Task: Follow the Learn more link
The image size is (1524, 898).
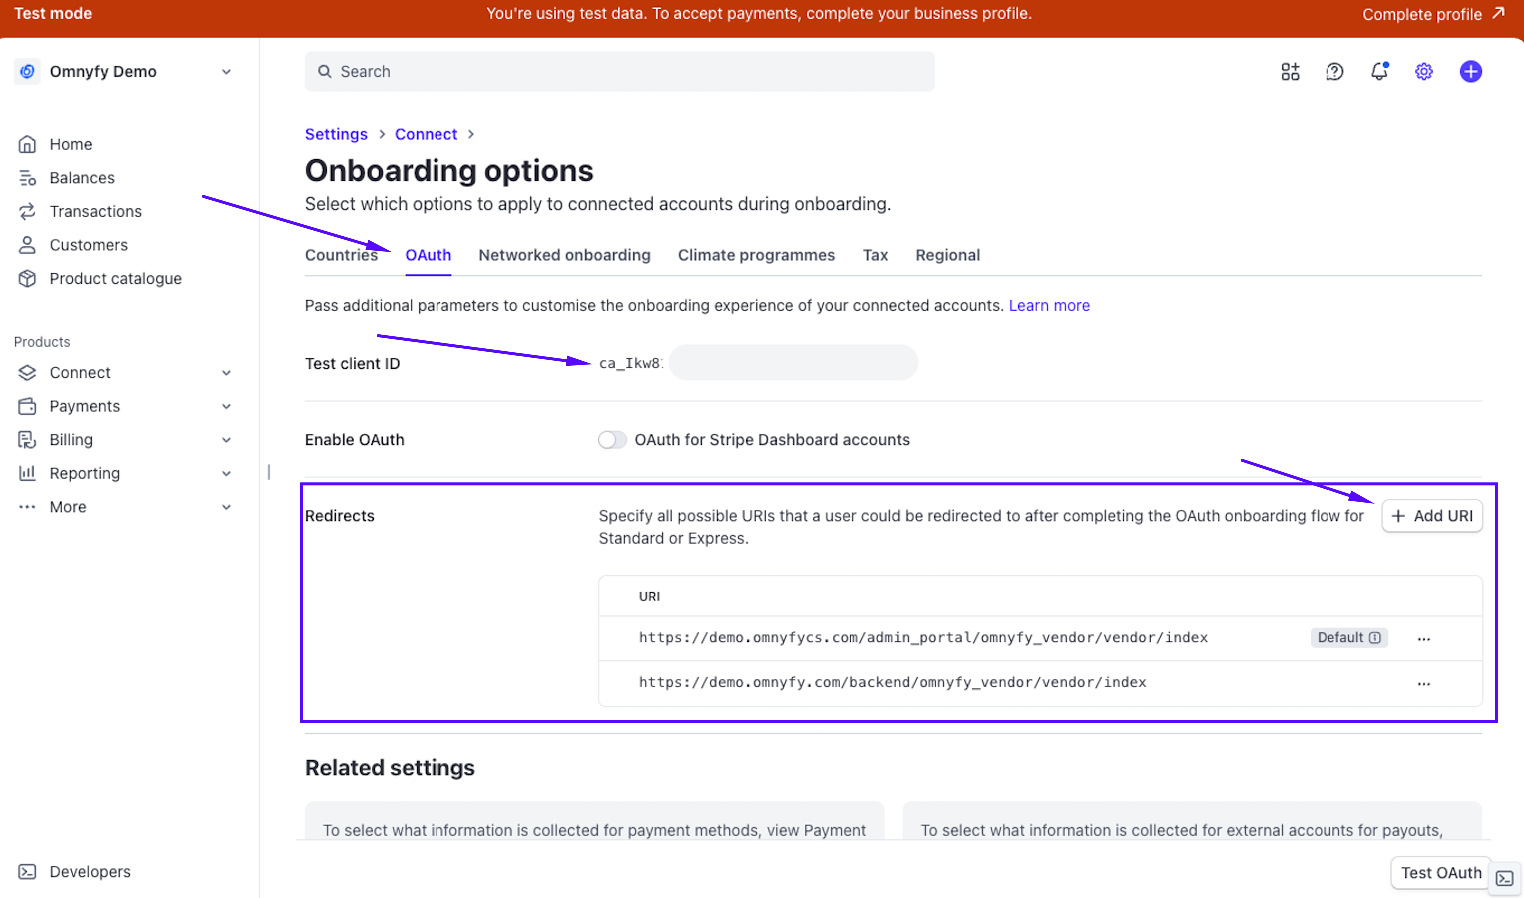Action: 1049,305
